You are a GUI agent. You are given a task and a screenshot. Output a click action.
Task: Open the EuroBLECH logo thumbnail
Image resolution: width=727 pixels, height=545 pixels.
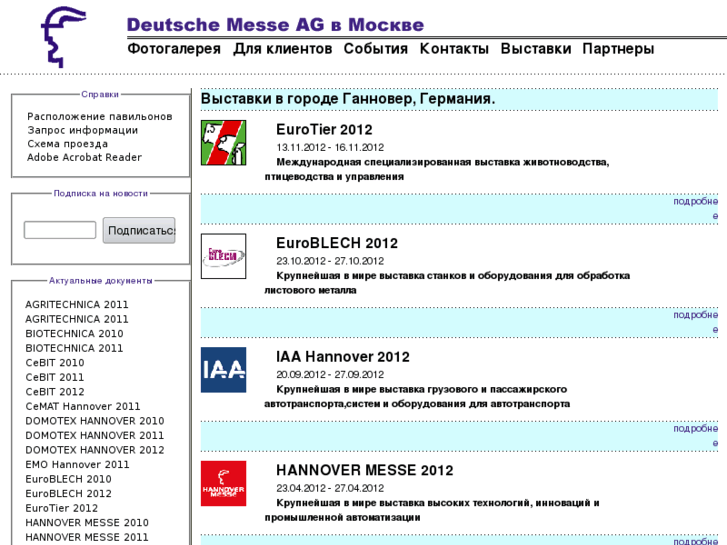223,256
